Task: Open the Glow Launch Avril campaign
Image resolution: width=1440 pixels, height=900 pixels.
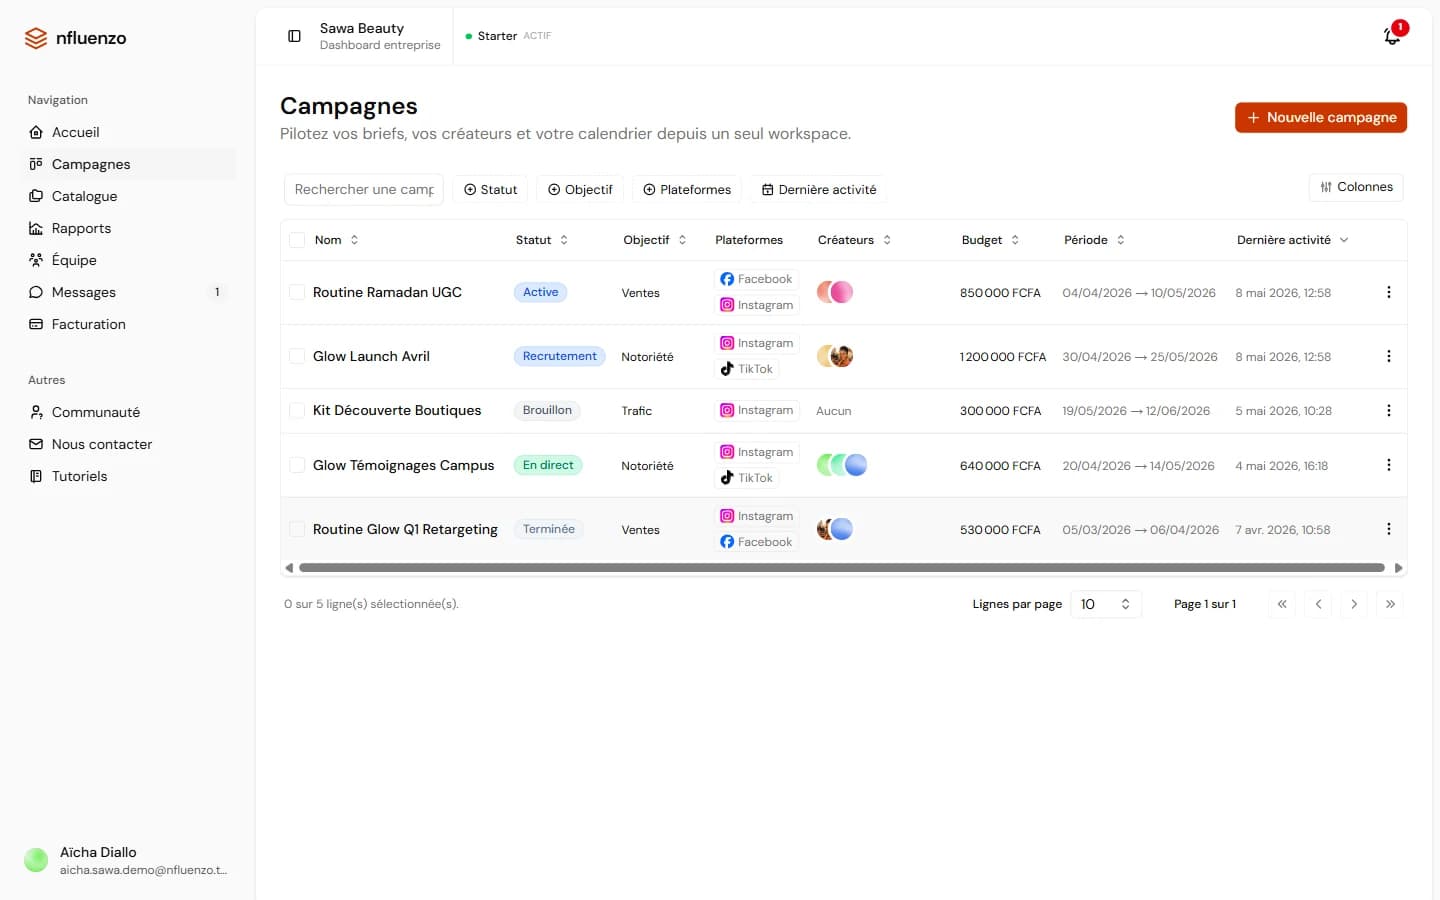Action: (371, 356)
